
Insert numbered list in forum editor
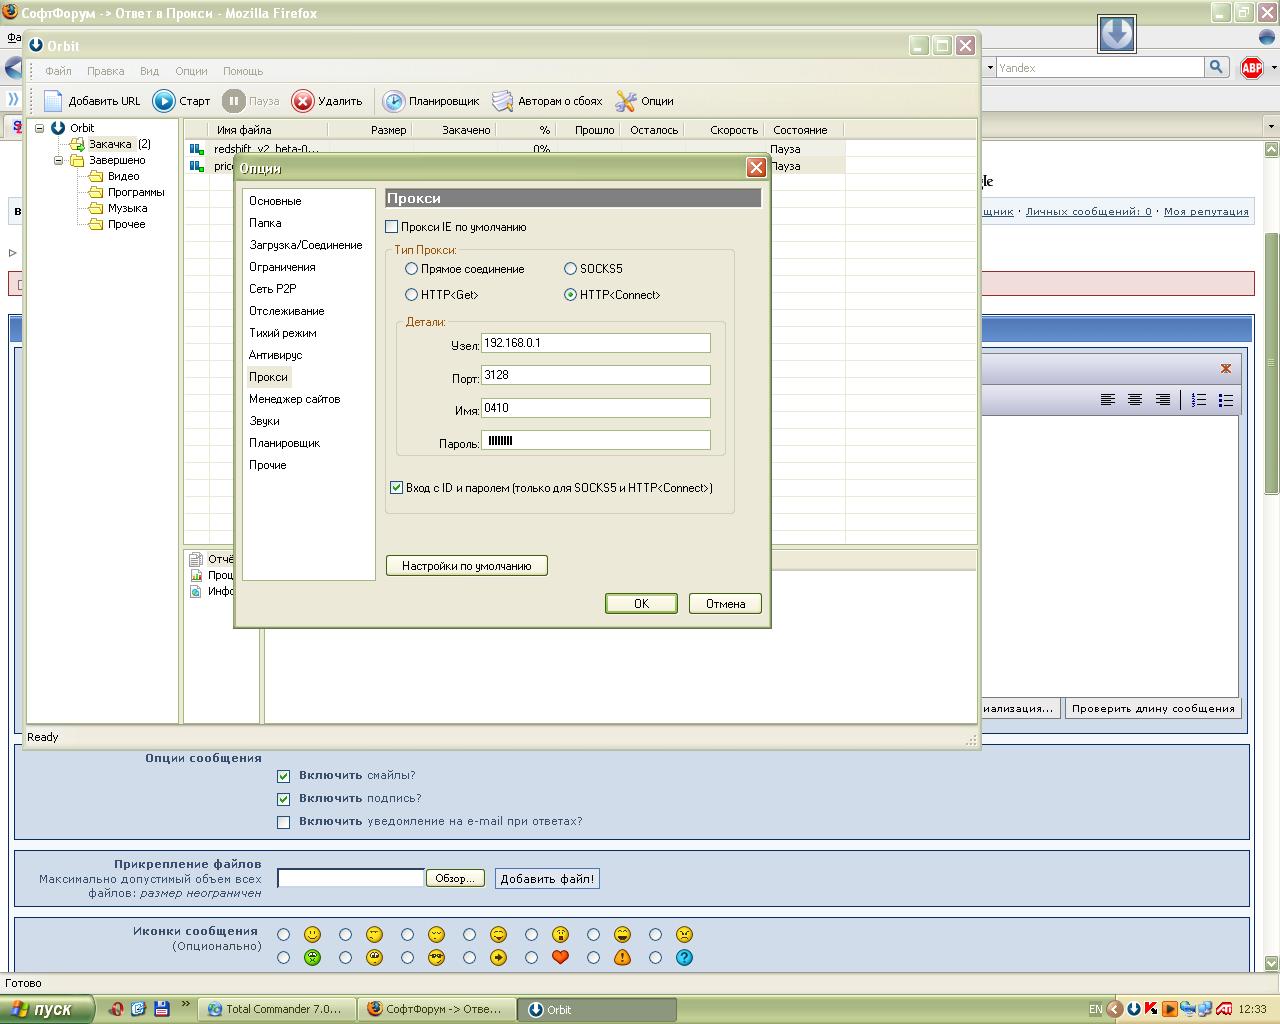[x=1199, y=400]
